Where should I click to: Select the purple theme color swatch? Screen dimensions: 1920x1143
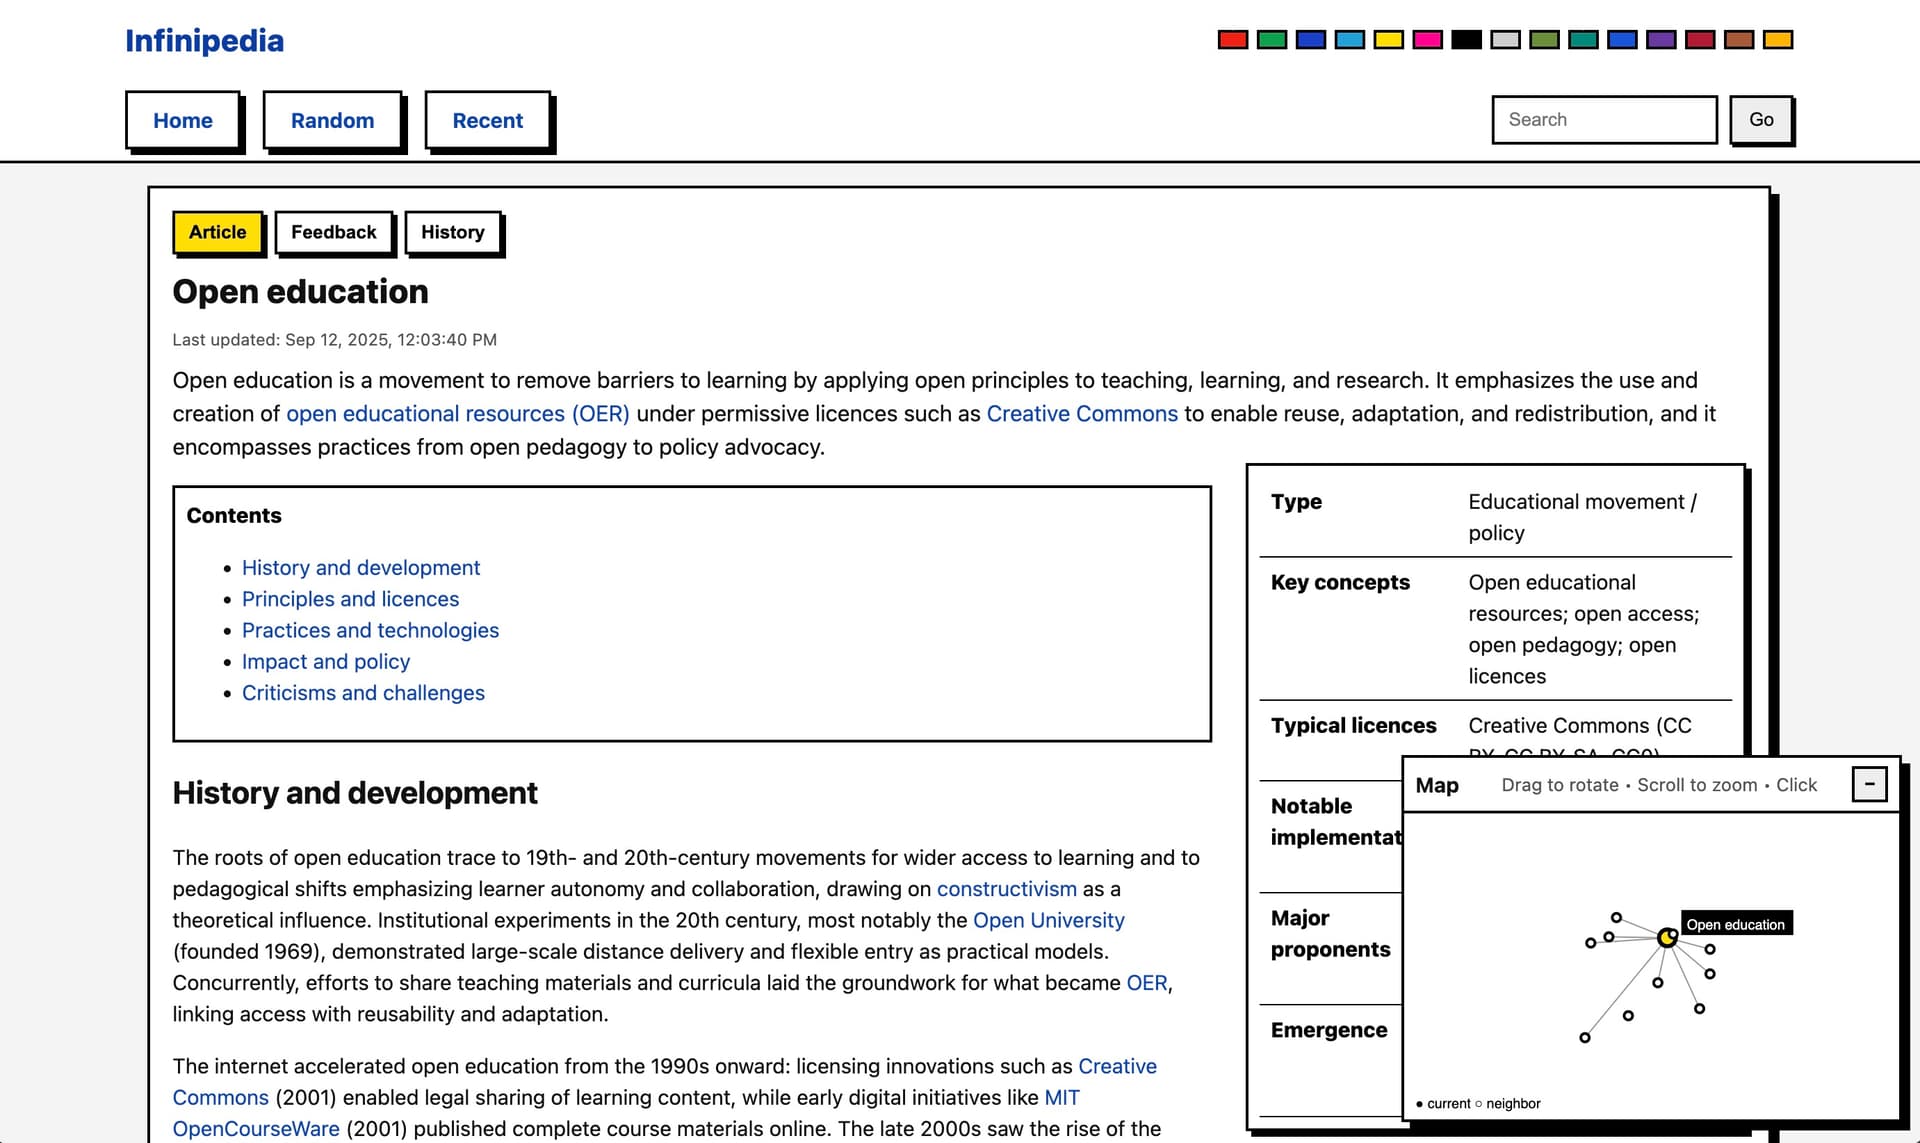(1661, 40)
